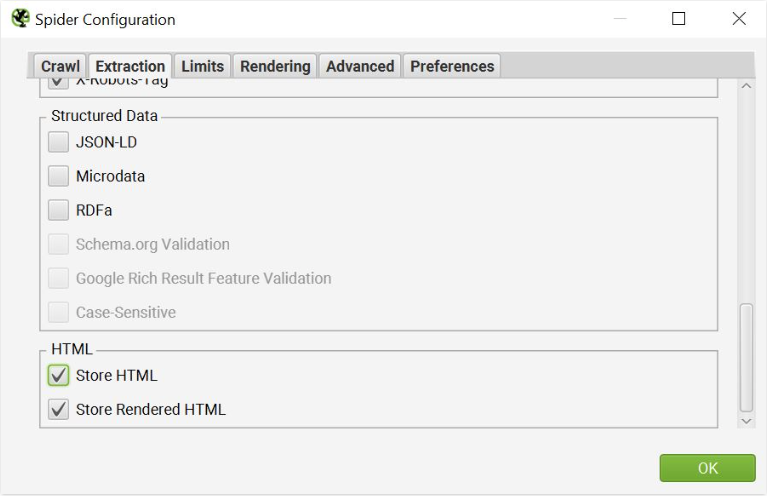Go to the Limits tab
767x496 pixels.
pos(202,66)
